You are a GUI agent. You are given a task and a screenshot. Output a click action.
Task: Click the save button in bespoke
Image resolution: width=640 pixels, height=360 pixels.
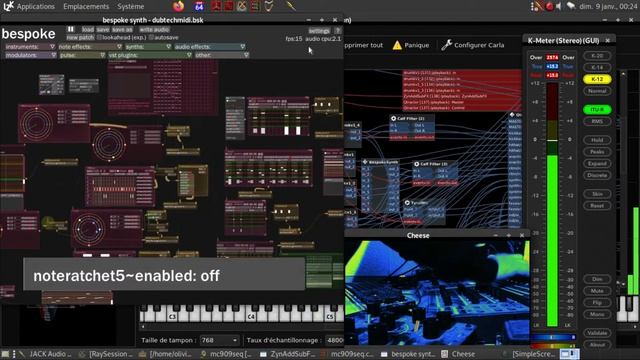click(x=103, y=29)
